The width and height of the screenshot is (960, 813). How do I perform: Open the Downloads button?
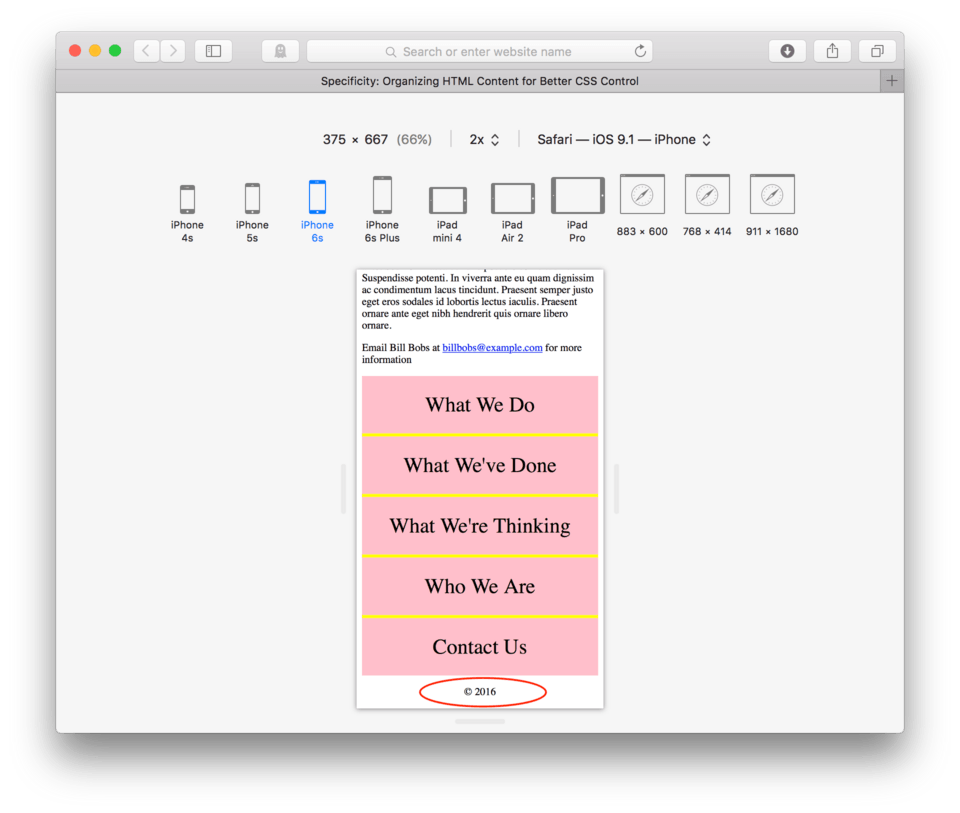click(x=787, y=51)
